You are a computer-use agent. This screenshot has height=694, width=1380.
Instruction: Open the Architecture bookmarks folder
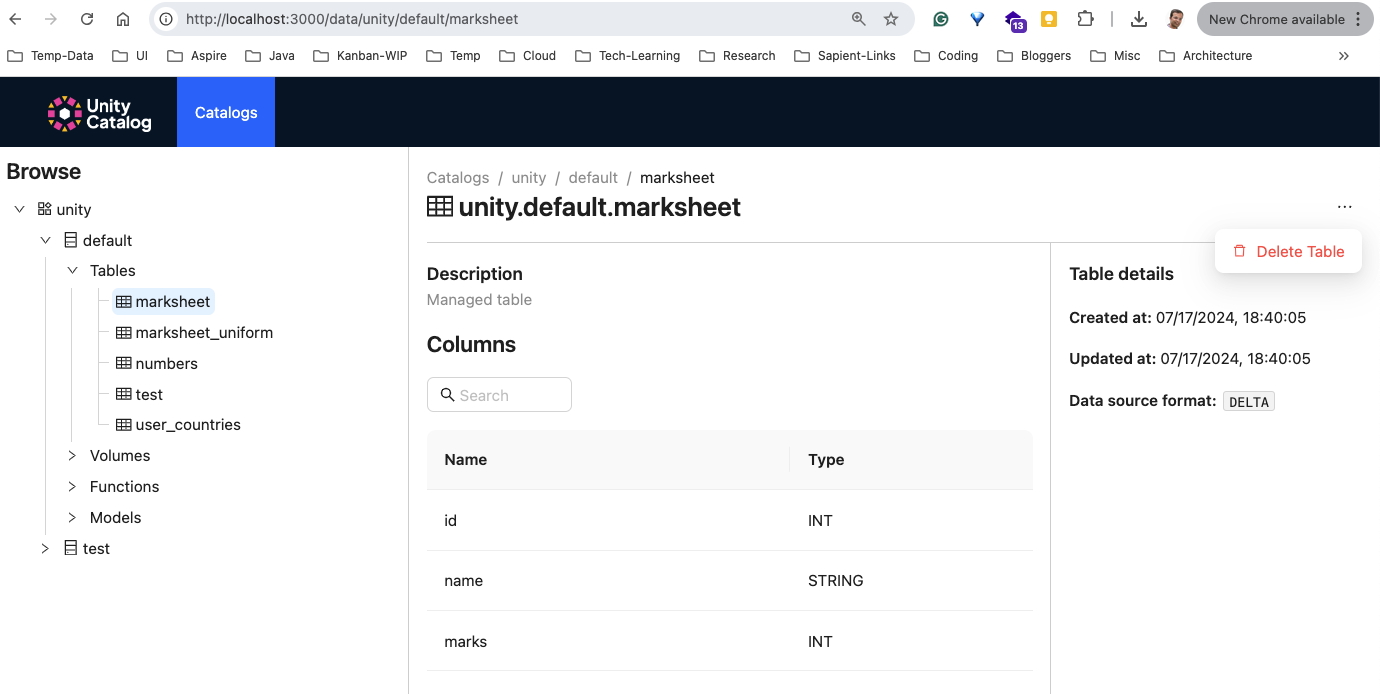pyautogui.click(x=1205, y=56)
